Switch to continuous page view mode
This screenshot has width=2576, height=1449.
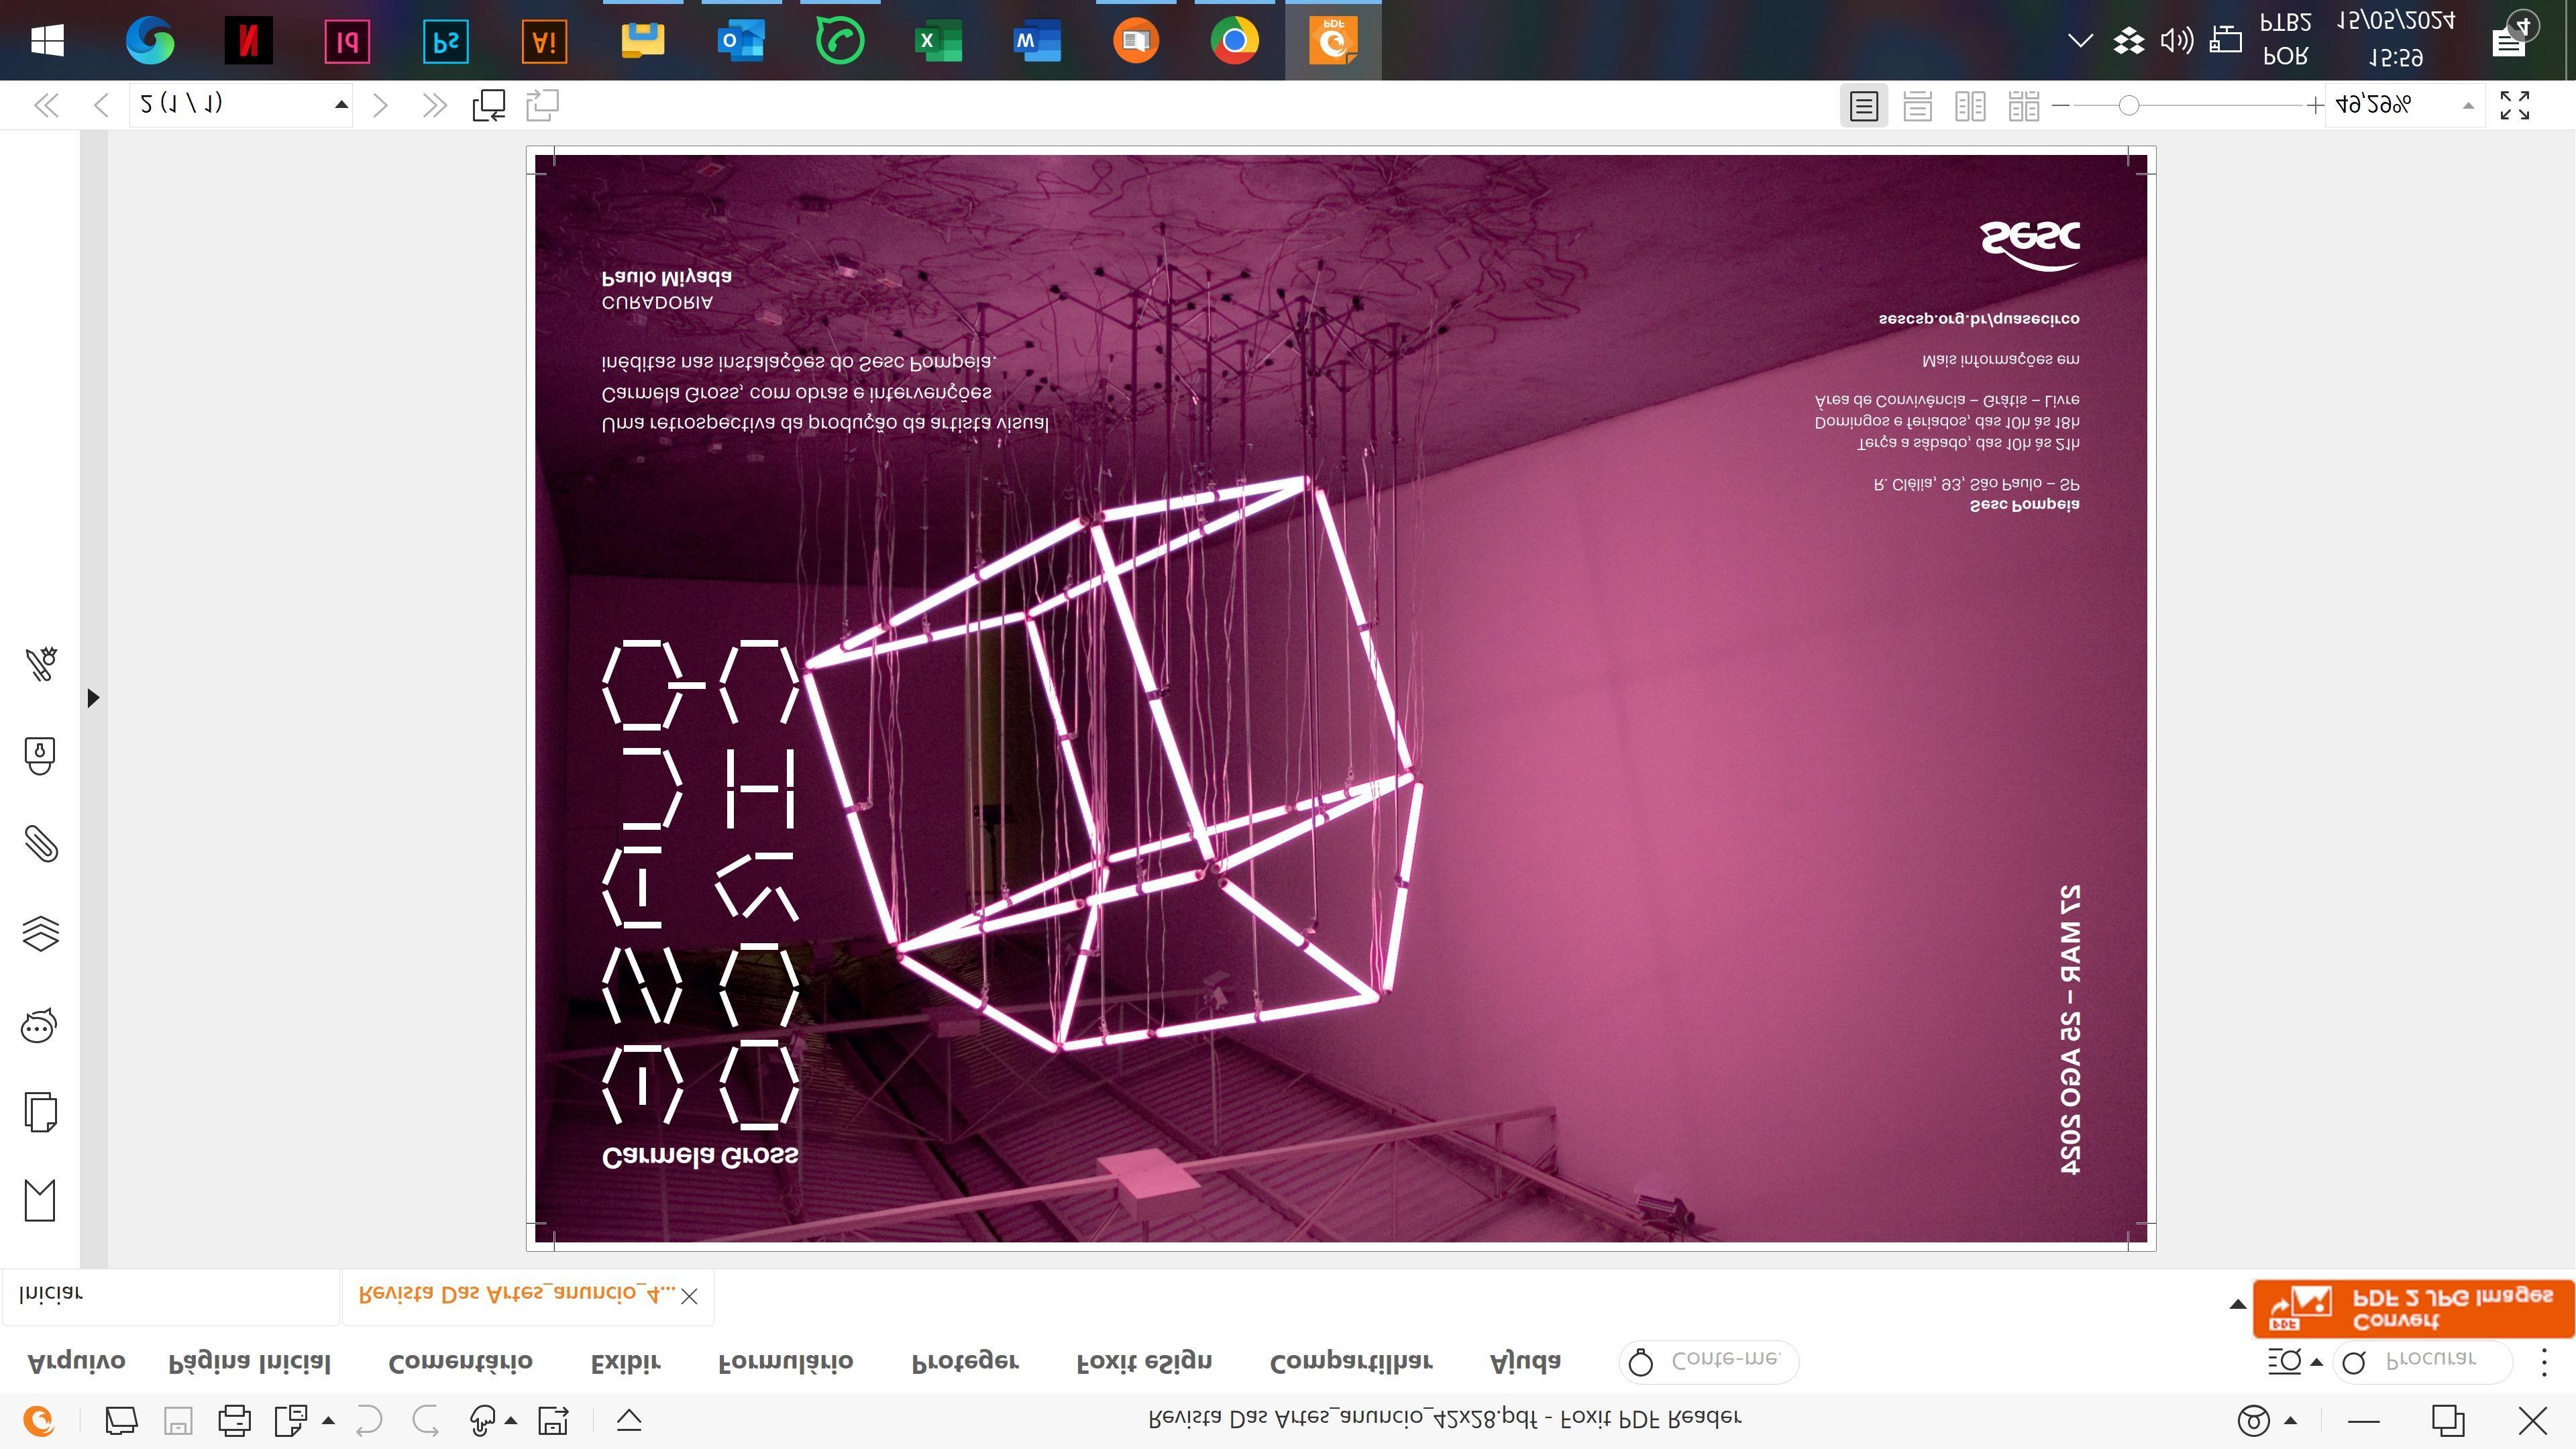[1917, 106]
